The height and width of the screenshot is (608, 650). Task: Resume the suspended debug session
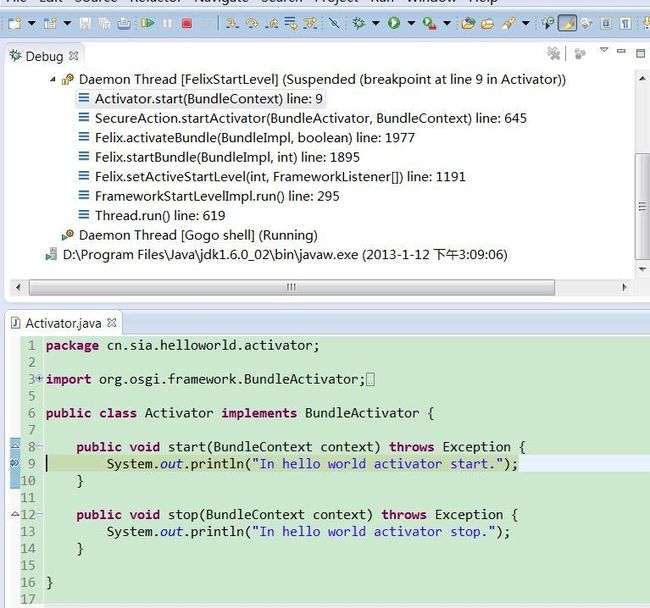click(x=147, y=23)
